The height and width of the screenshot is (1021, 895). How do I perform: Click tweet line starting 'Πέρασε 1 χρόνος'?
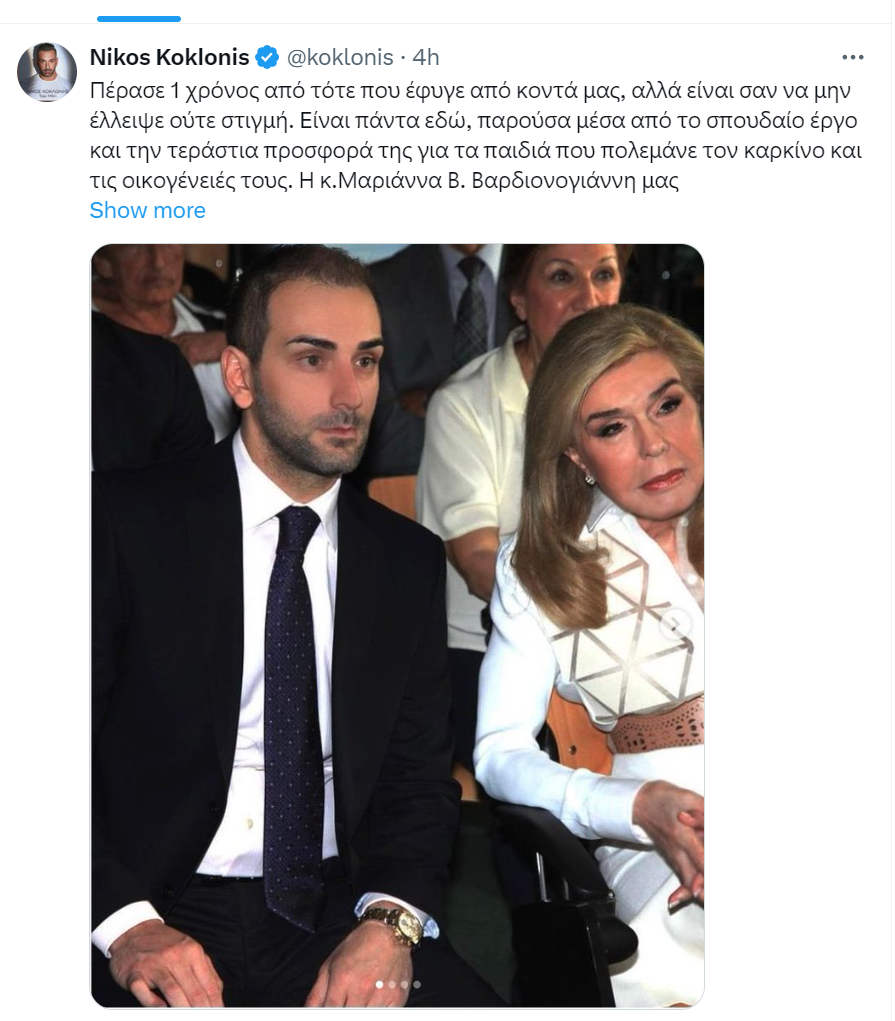[x=470, y=91]
